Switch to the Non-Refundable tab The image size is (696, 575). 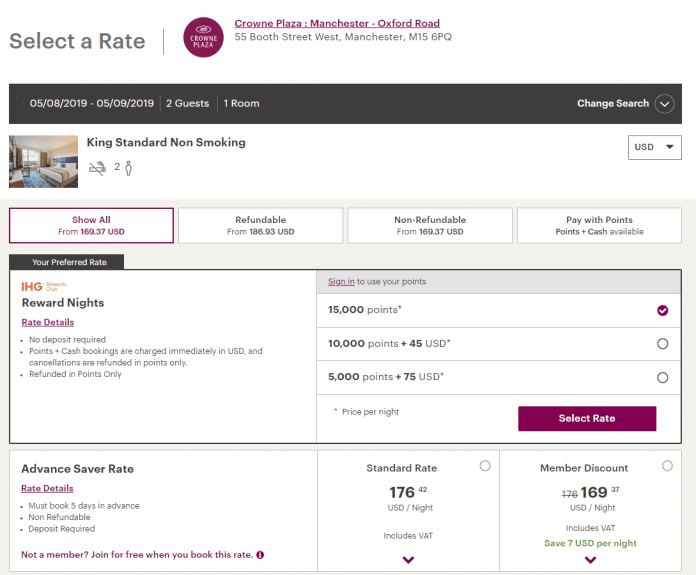[430, 226]
